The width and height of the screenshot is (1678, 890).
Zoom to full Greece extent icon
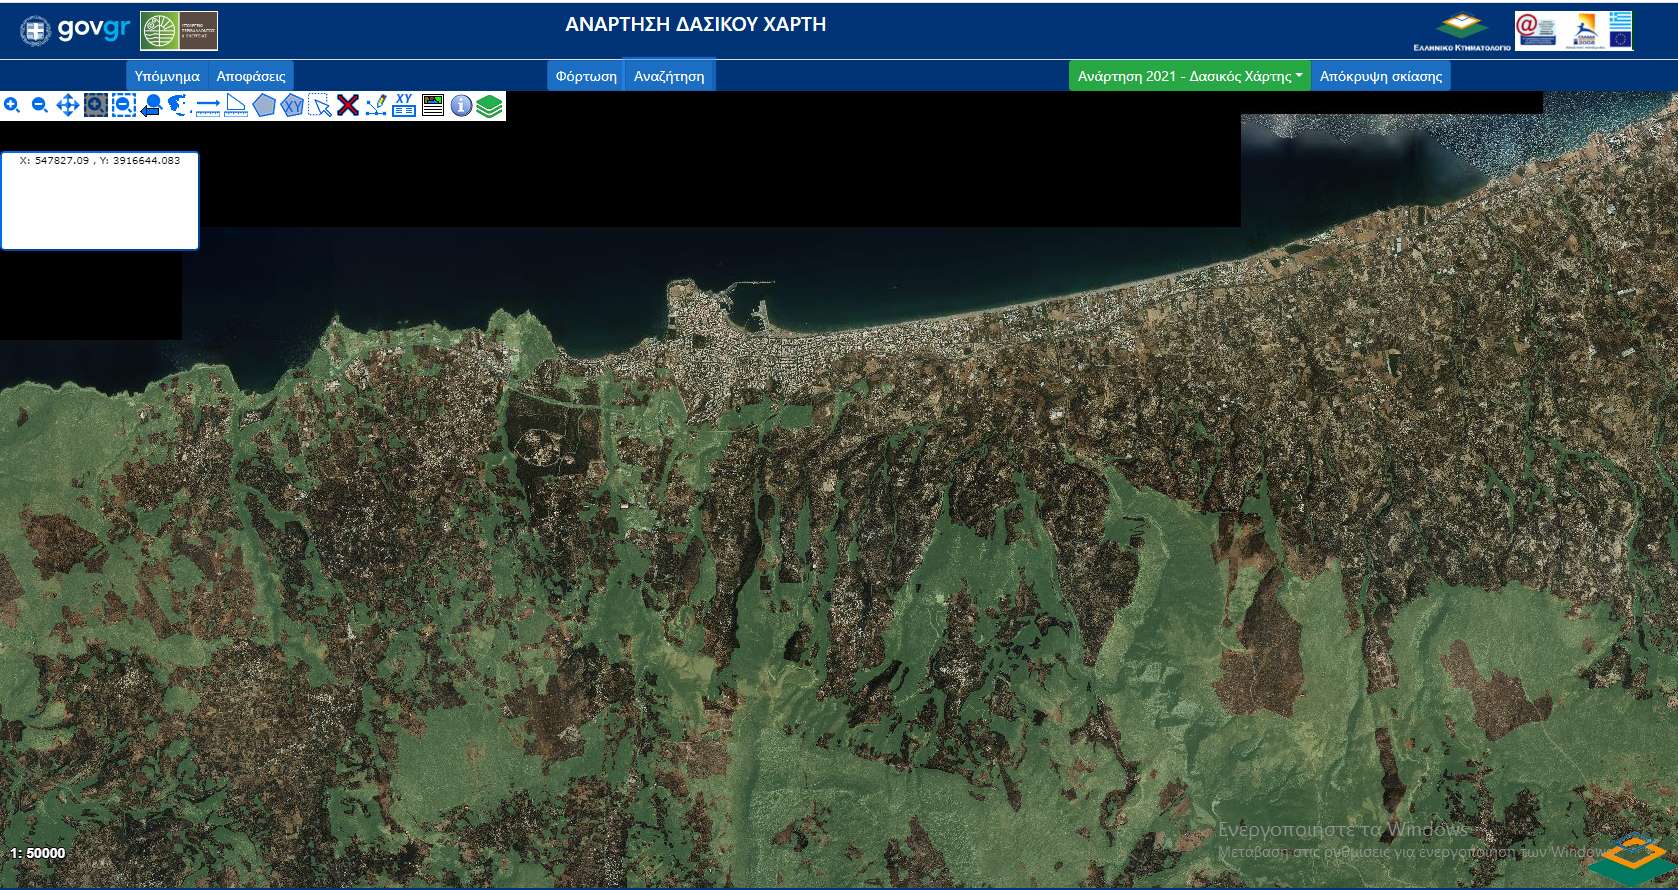179,105
